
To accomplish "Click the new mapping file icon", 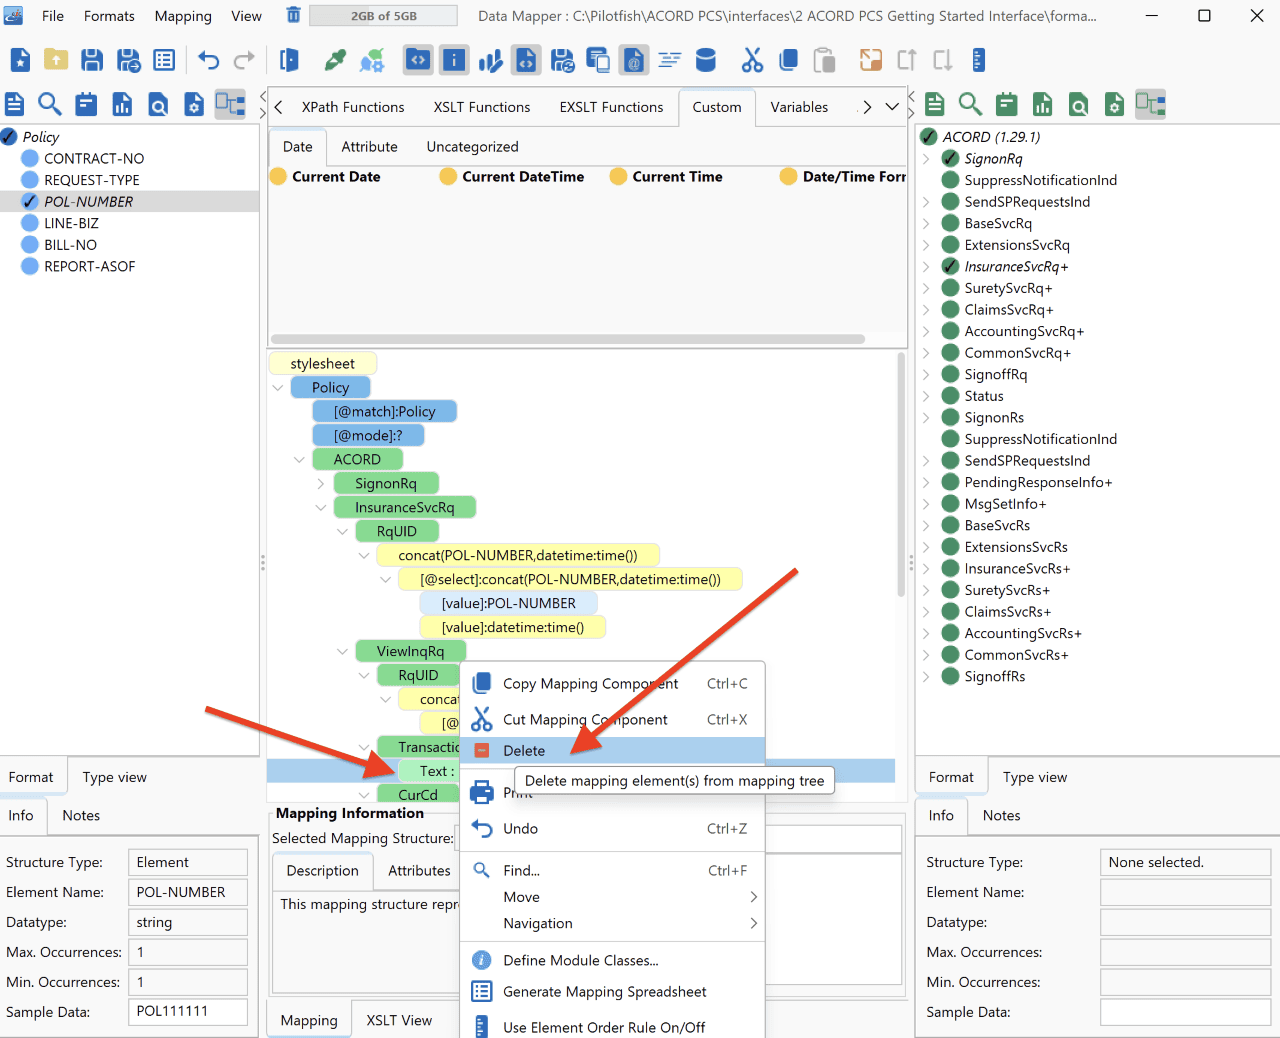I will [x=20, y=60].
